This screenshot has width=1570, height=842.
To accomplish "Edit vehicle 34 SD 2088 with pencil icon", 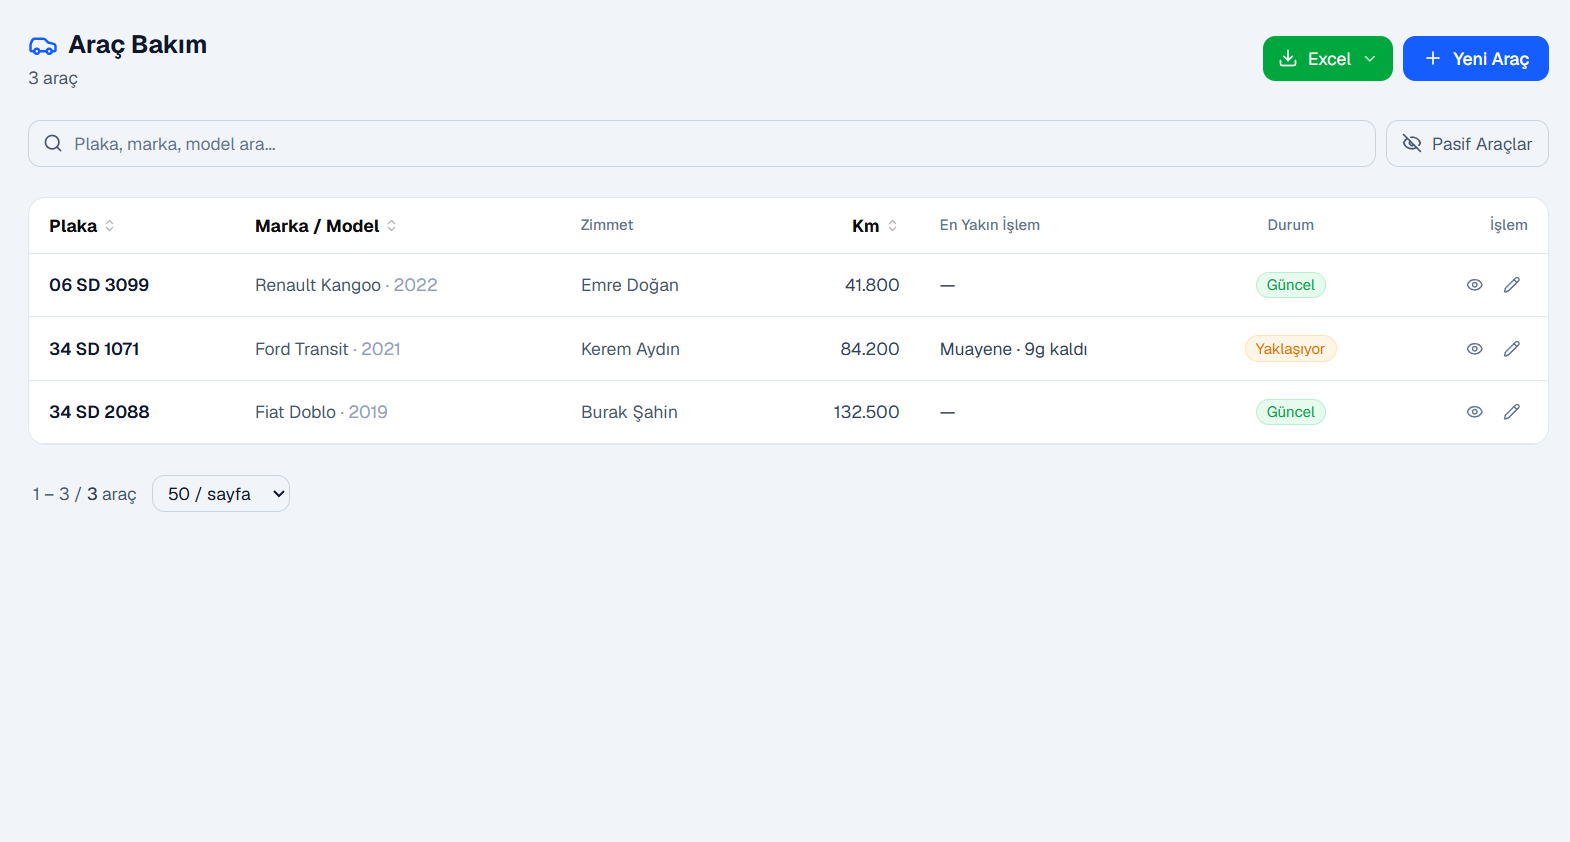I will click(1512, 412).
